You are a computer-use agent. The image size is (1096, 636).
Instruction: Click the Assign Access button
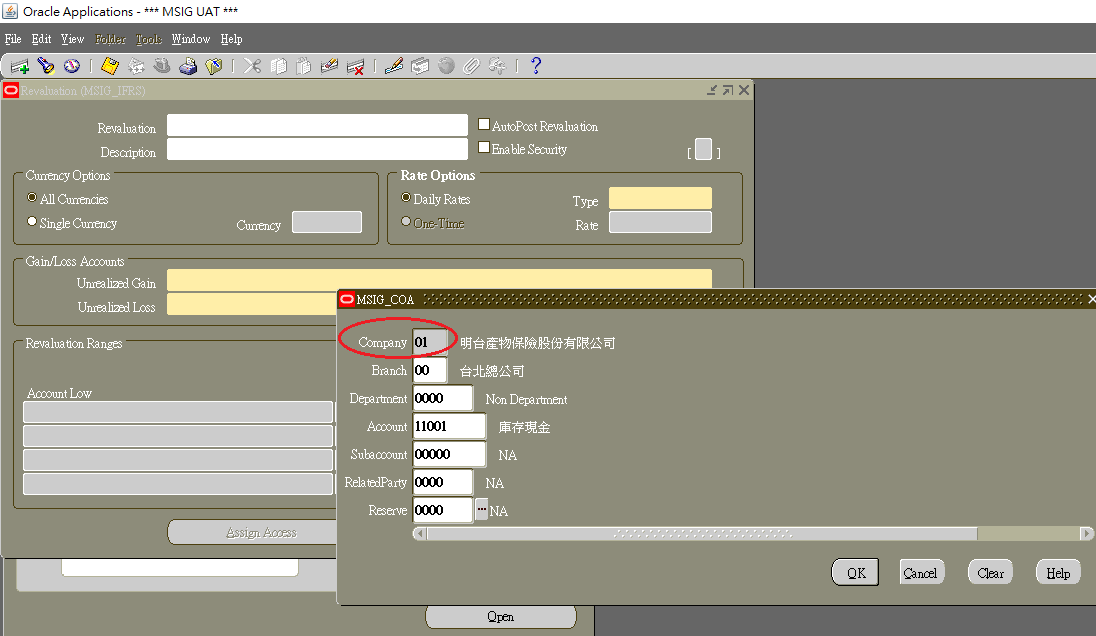(x=252, y=533)
